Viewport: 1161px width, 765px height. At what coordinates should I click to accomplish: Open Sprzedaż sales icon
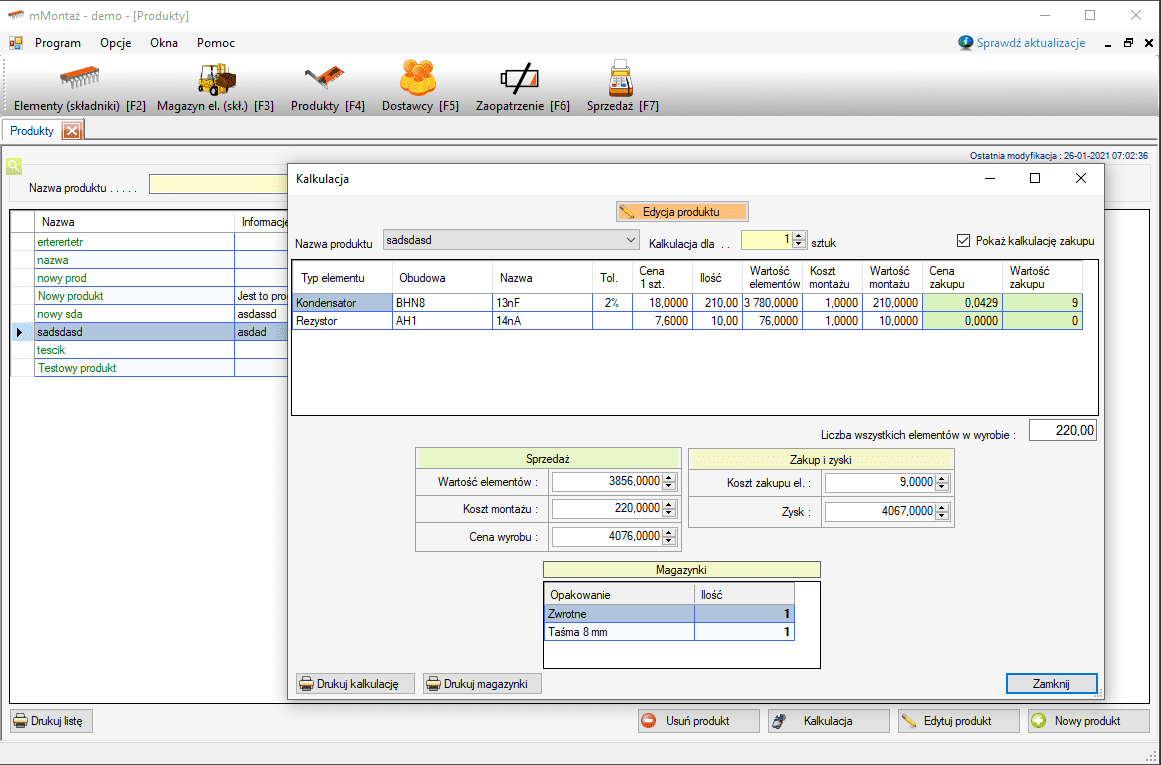[622, 78]
